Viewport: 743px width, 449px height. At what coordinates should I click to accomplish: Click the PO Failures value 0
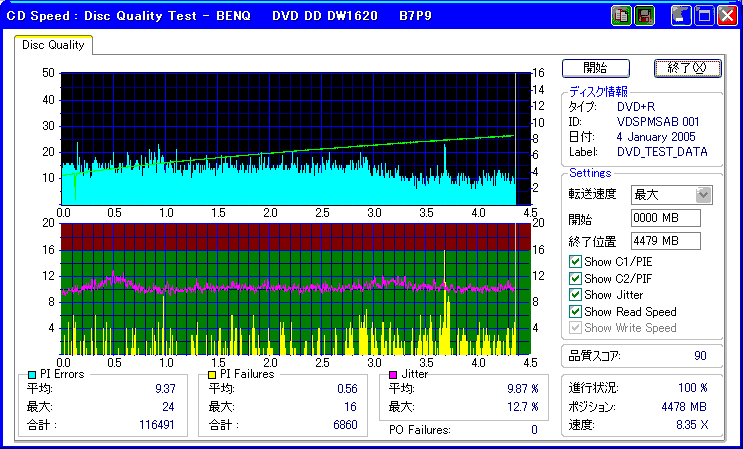point(534,430)
